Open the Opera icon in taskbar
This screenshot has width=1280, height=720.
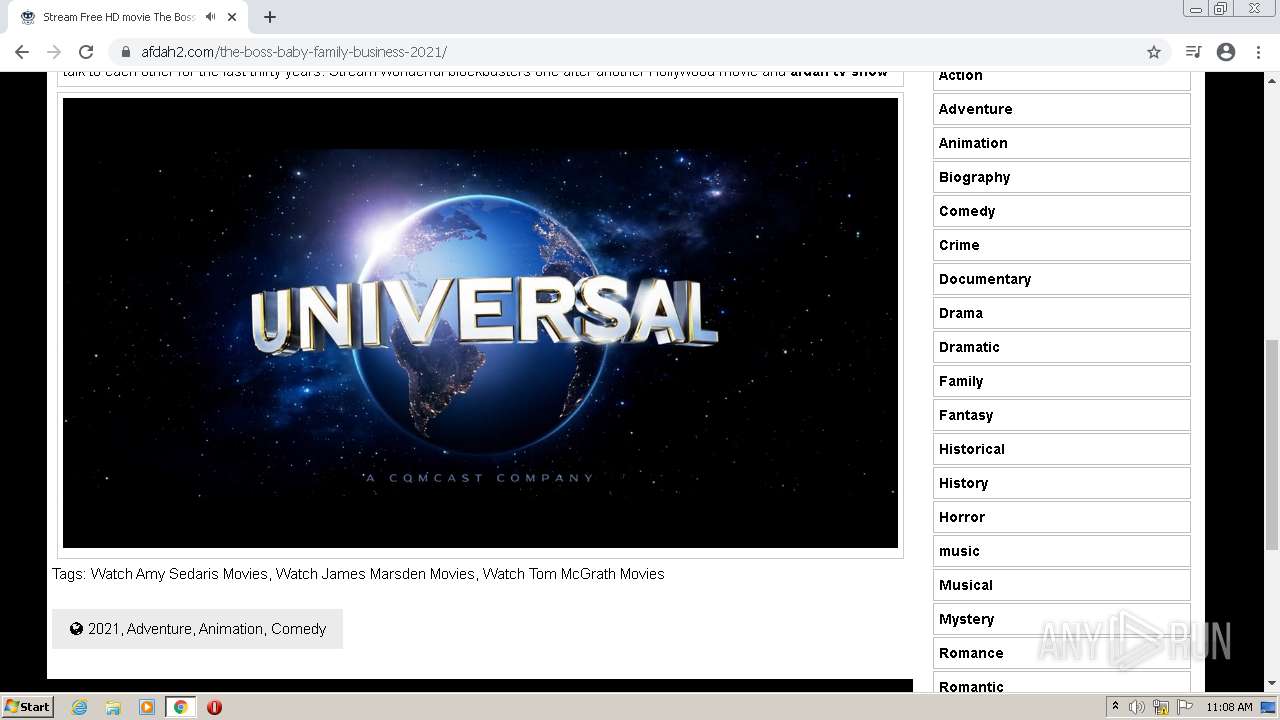214,707
